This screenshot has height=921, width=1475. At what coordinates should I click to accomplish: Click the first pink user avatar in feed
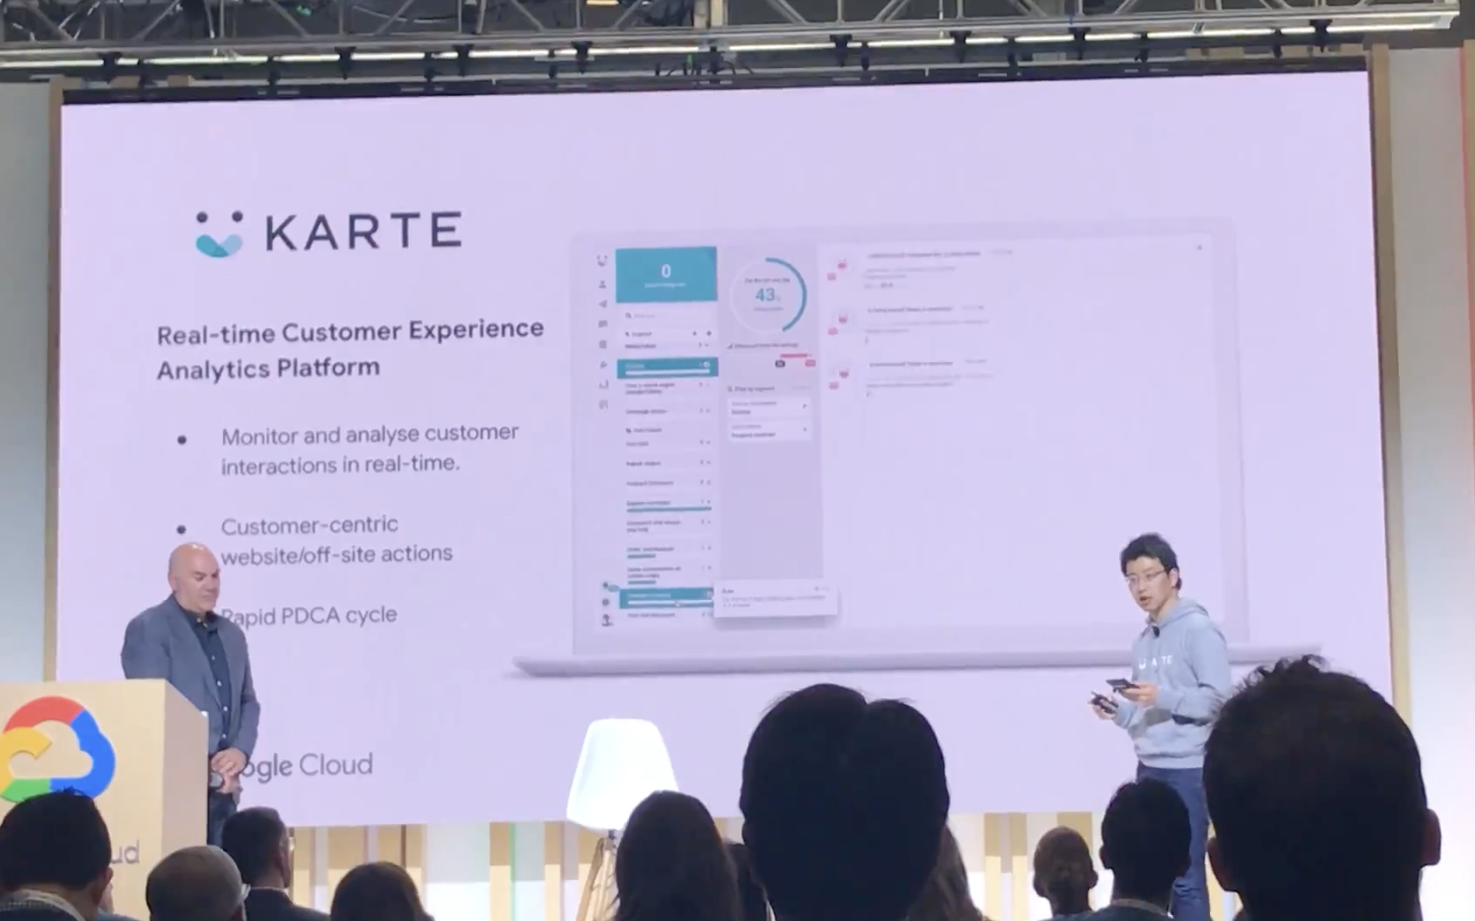pyautogui.click(x=839, y=268)
